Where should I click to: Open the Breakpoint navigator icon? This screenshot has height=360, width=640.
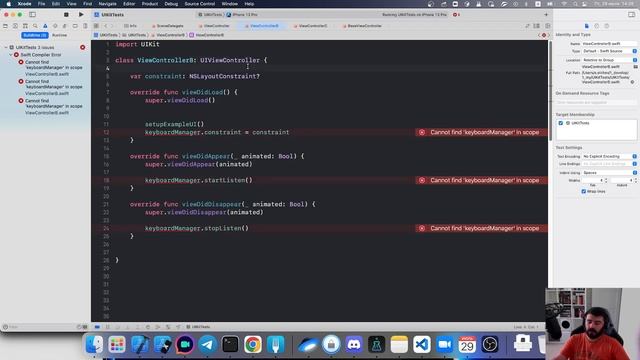coord(75,26)
